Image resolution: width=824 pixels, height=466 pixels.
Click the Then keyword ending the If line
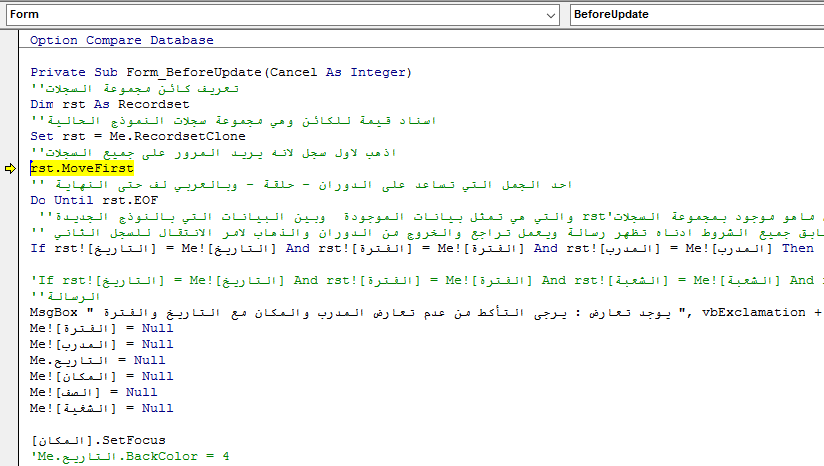(x=798, y=248)
